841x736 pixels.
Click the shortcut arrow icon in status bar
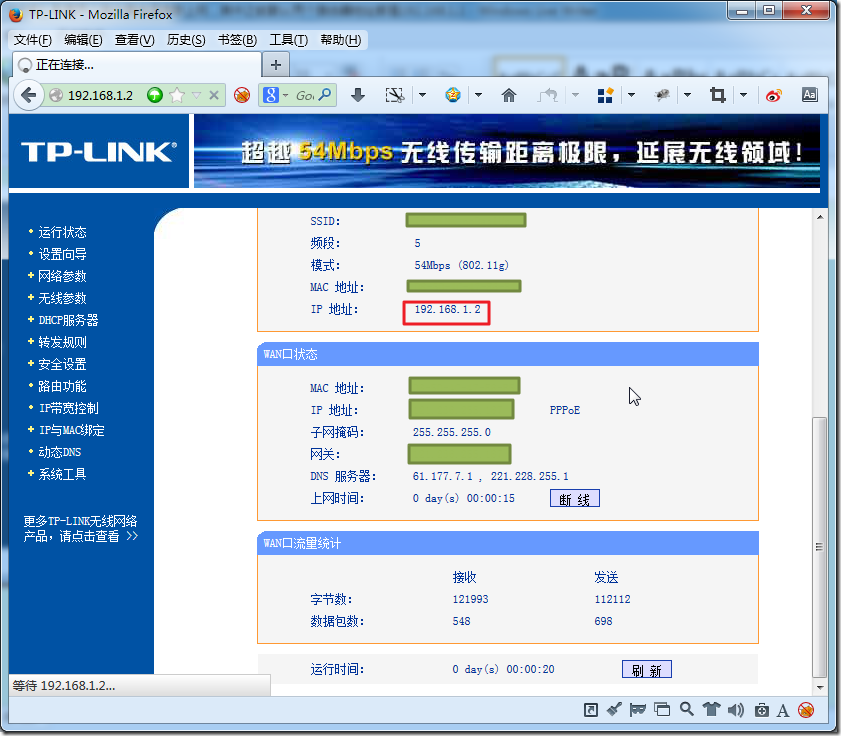pos(591,710)
